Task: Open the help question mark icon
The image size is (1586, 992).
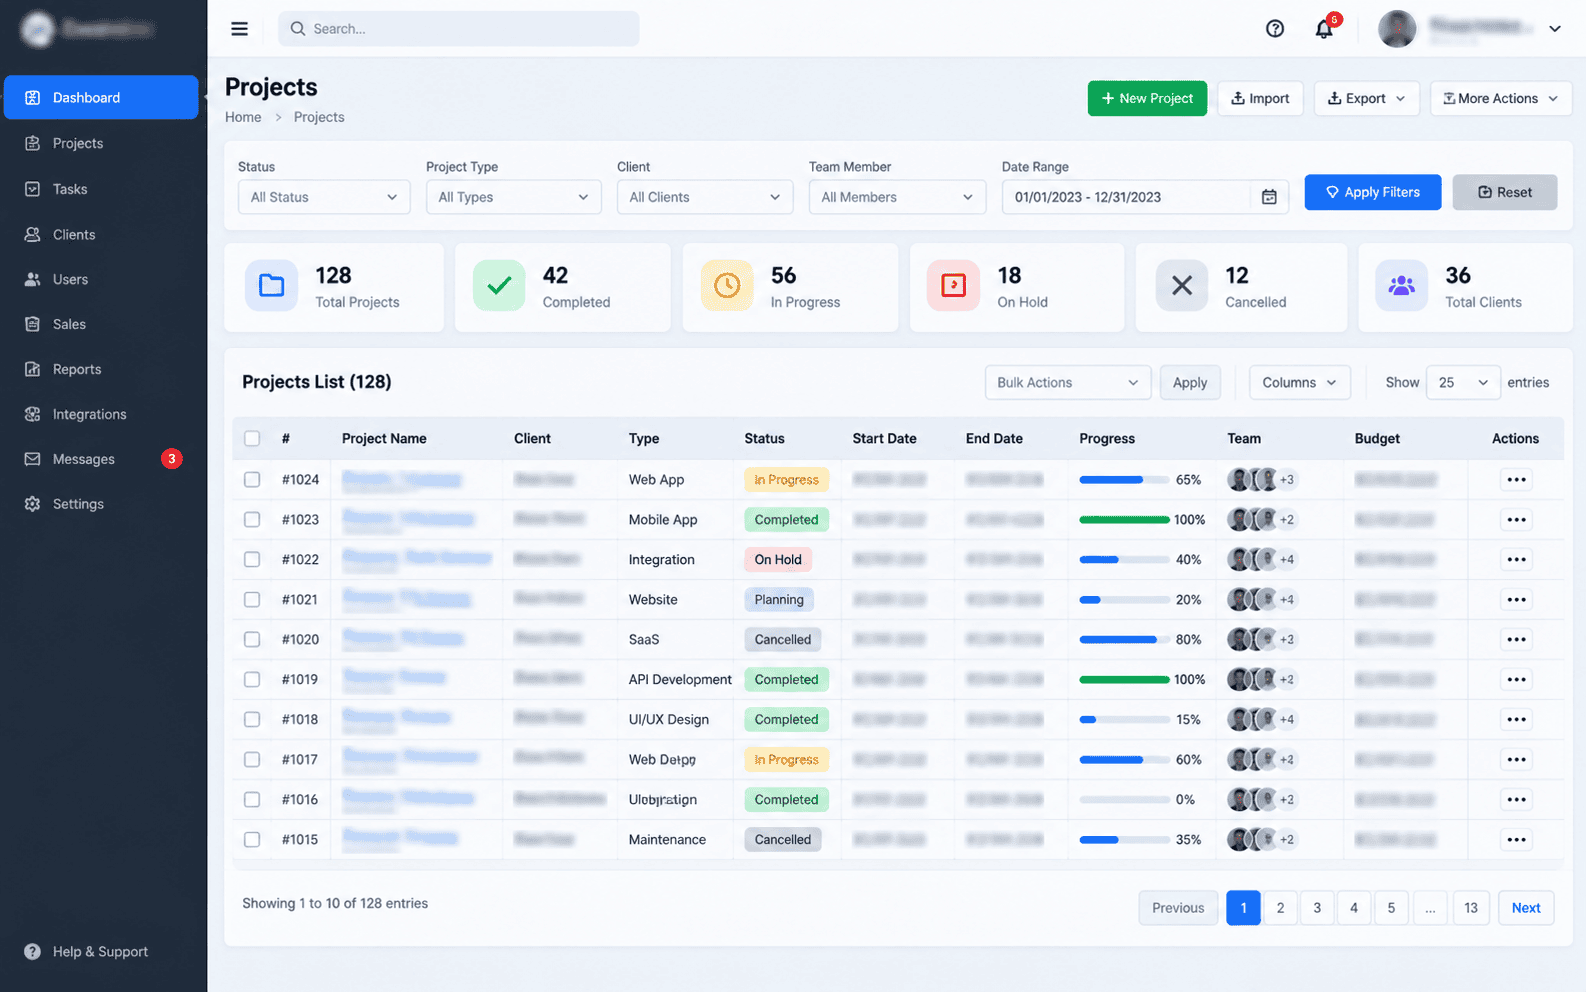Action: [x=1275, y=29]
